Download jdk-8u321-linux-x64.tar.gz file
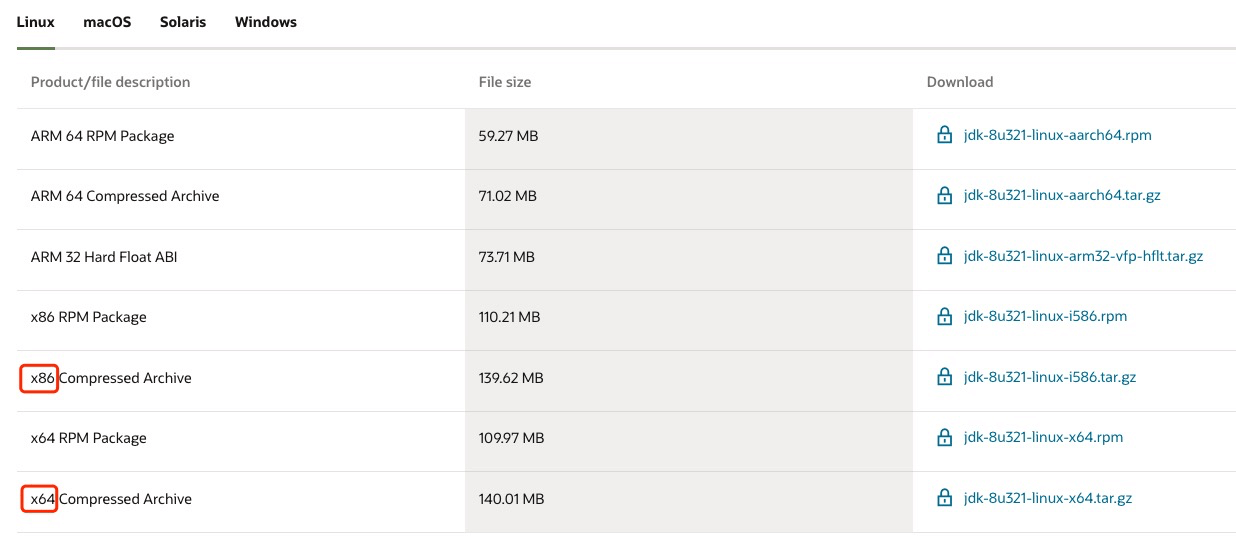Image resolution: width=1236 pixels, height=547 pixels. point(1047,498)
